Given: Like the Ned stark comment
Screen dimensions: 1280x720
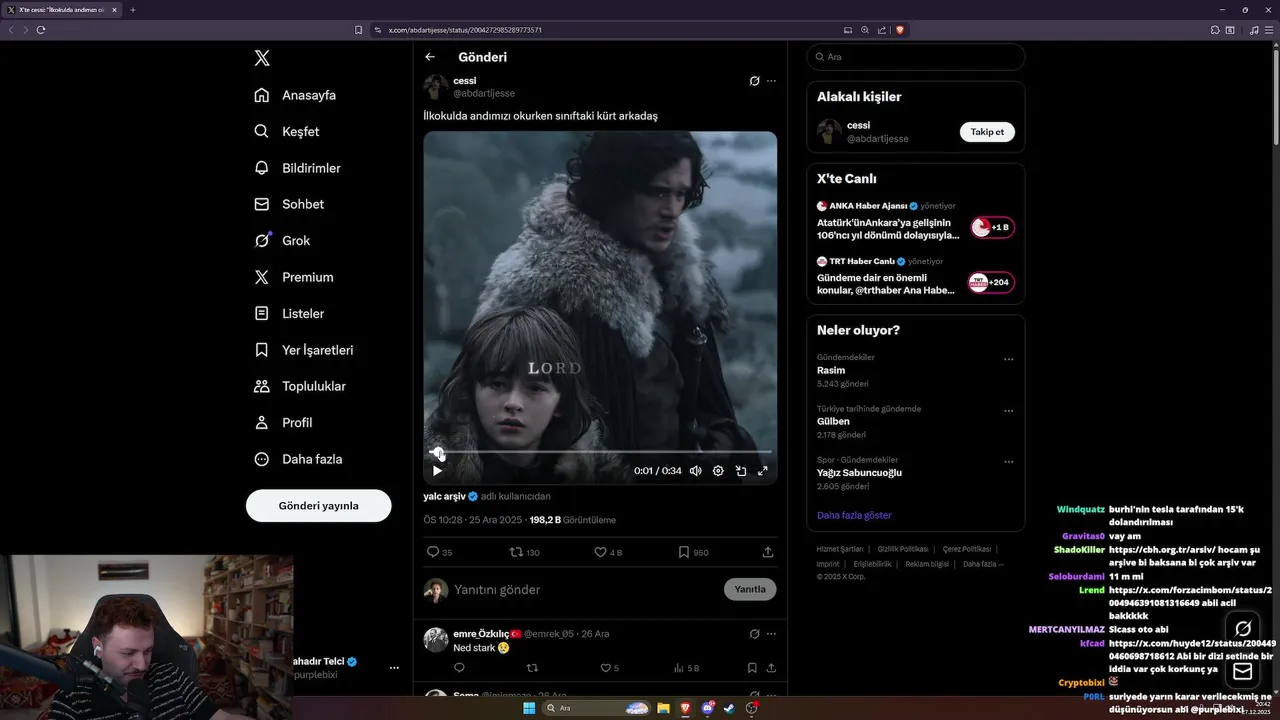Looking at the screenshot, I should click(x=609, y=668).
